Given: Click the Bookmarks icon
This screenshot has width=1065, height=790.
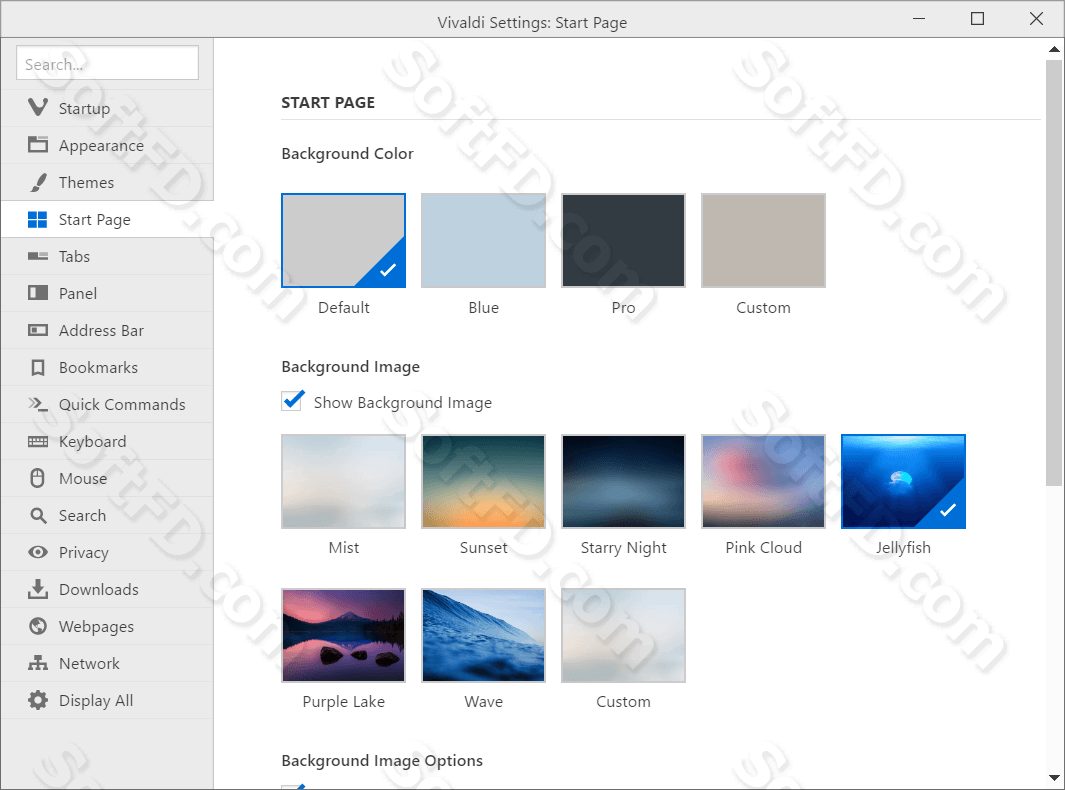Looking at the screenshot, I should [x=38, y=367].
